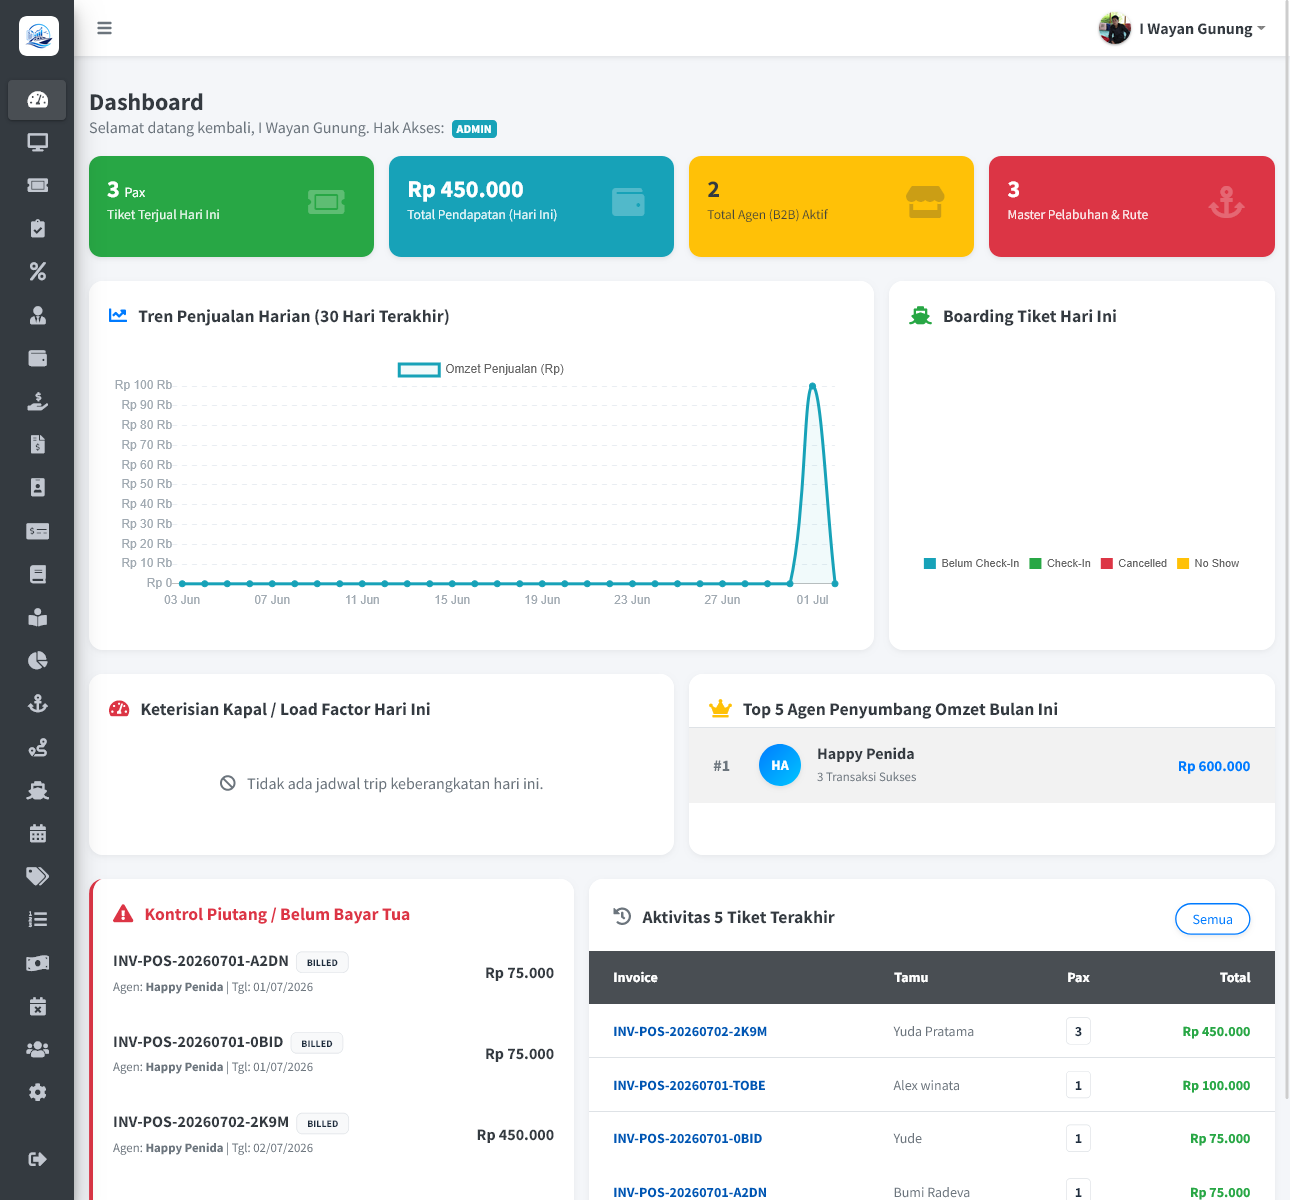Click guest name Yuda Pratama
The width and height of the screenshot is (1290, 1200).
(933, 1031)
